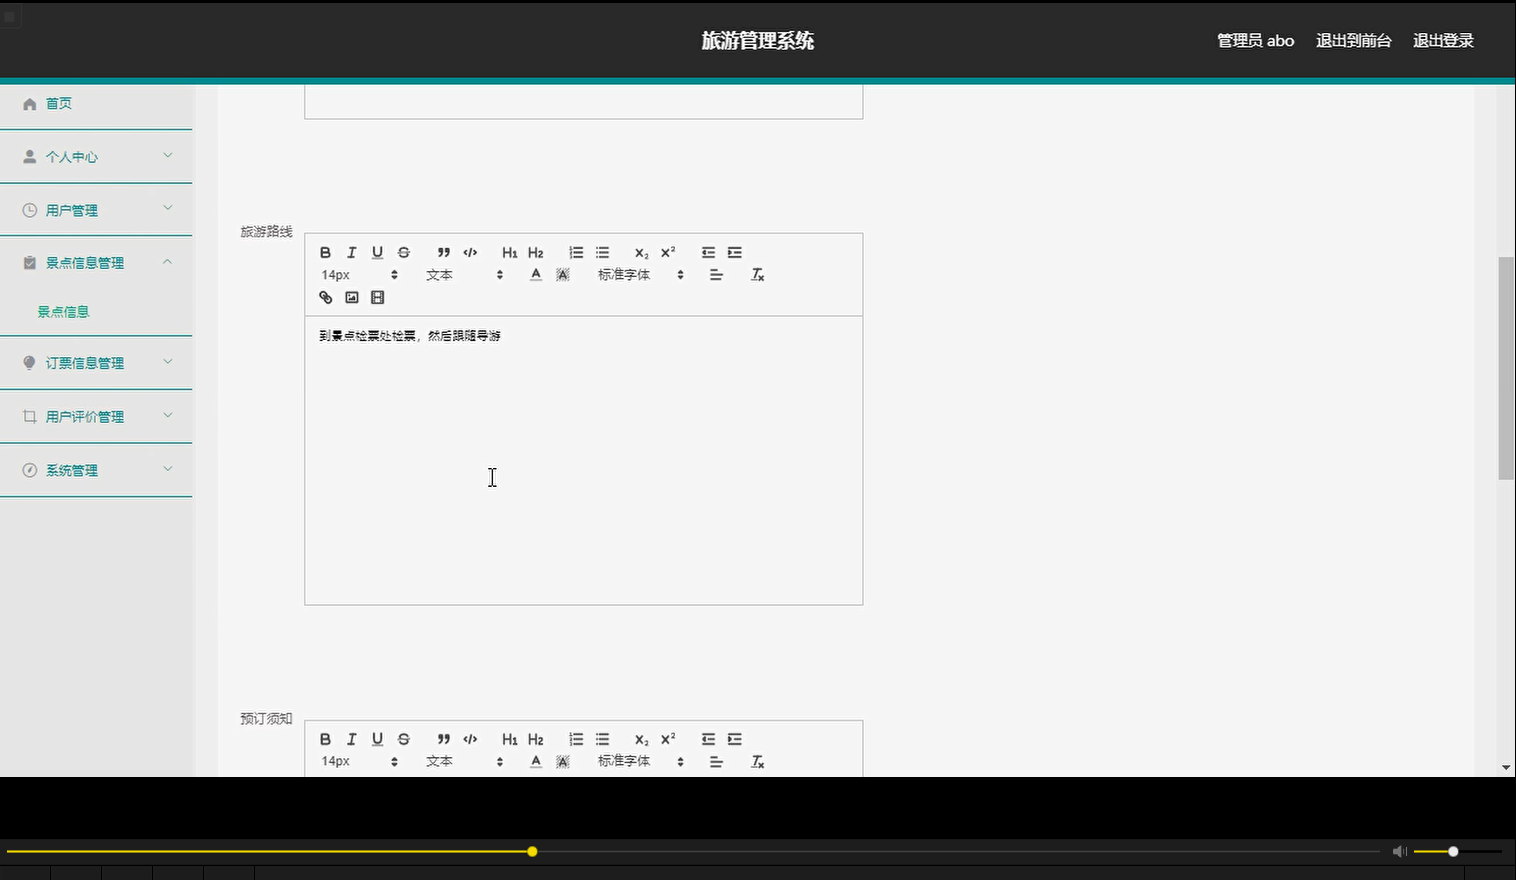Insert code block in 旅游路线 editor
The height and width of the screenshot is (880, 1516).
tap(470, 253)
